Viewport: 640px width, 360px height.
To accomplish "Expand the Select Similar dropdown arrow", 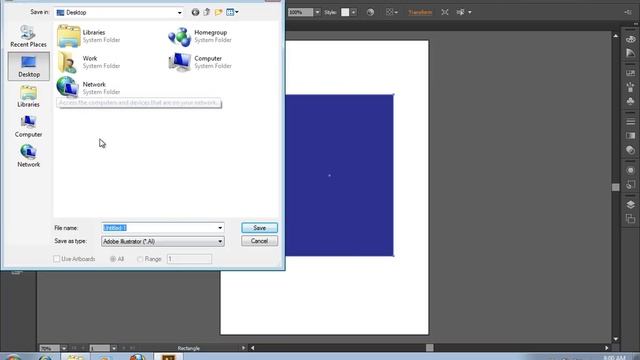I will [470, 12].
